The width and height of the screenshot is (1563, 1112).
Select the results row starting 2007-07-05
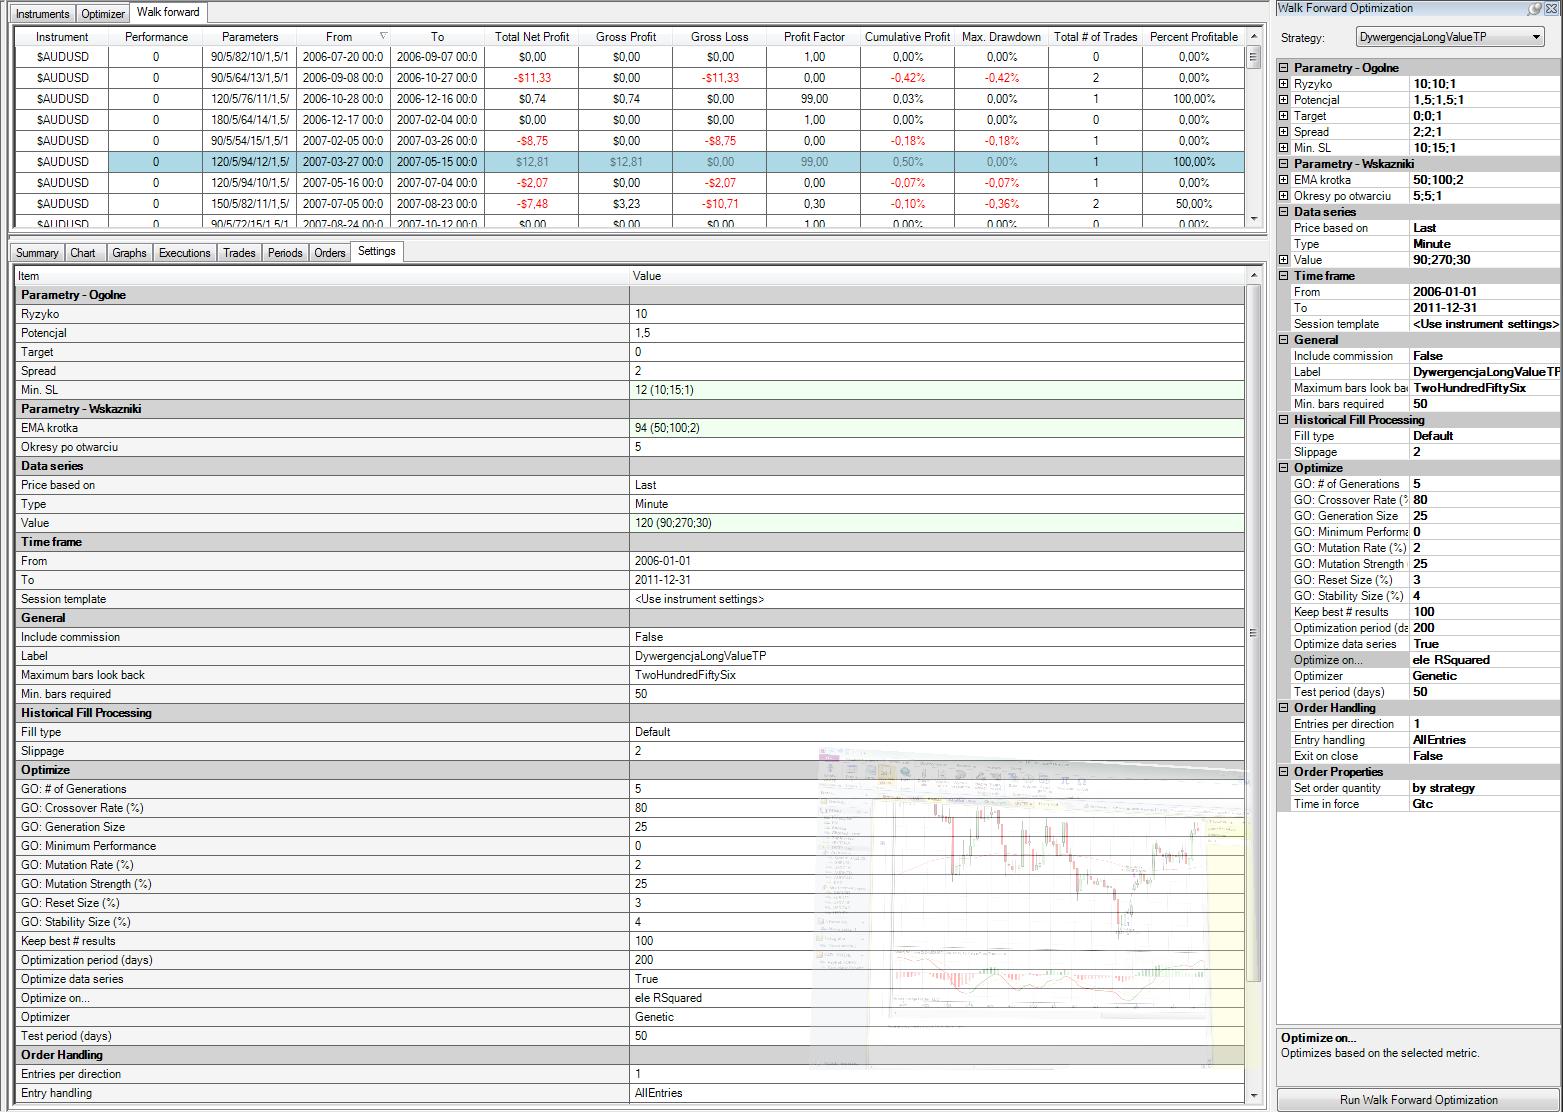click(630, 204)
